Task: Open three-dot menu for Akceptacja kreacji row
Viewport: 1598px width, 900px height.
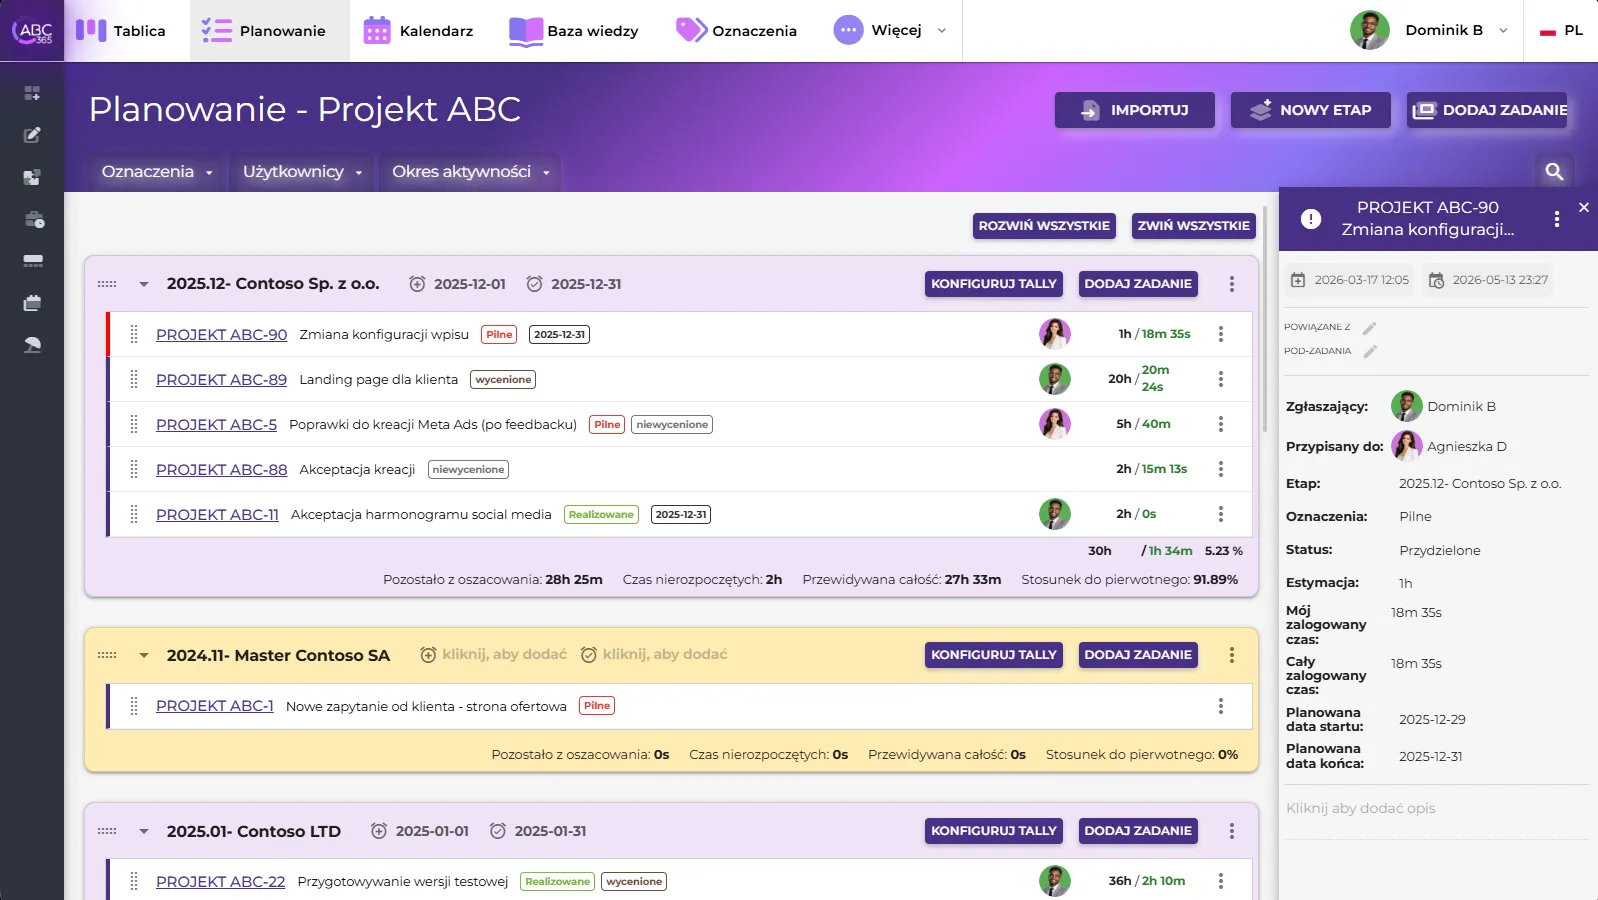Action: [x=1221, y=469]
